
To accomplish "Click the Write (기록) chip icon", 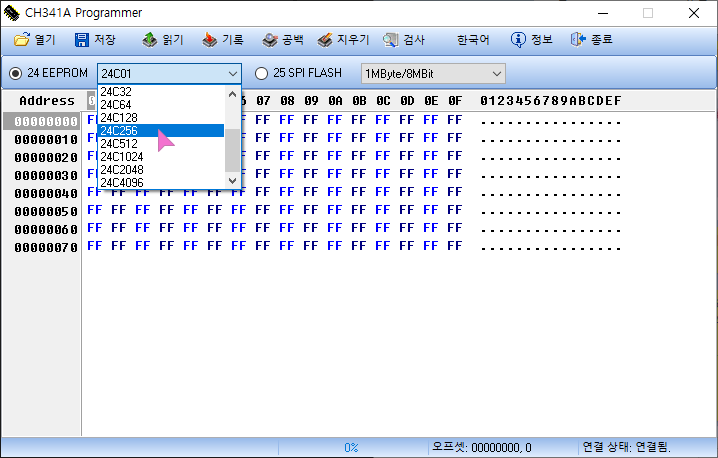I will (209, 40).
